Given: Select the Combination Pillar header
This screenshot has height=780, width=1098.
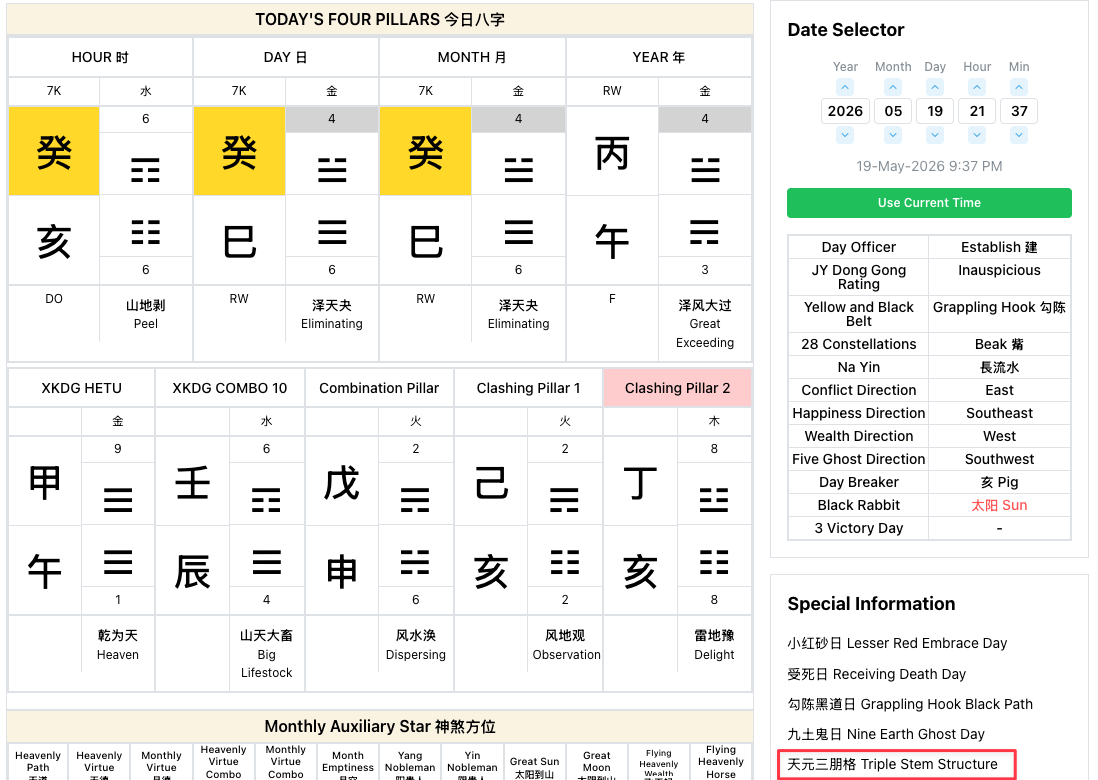Looking at the screenshot, I should point(379,388).
